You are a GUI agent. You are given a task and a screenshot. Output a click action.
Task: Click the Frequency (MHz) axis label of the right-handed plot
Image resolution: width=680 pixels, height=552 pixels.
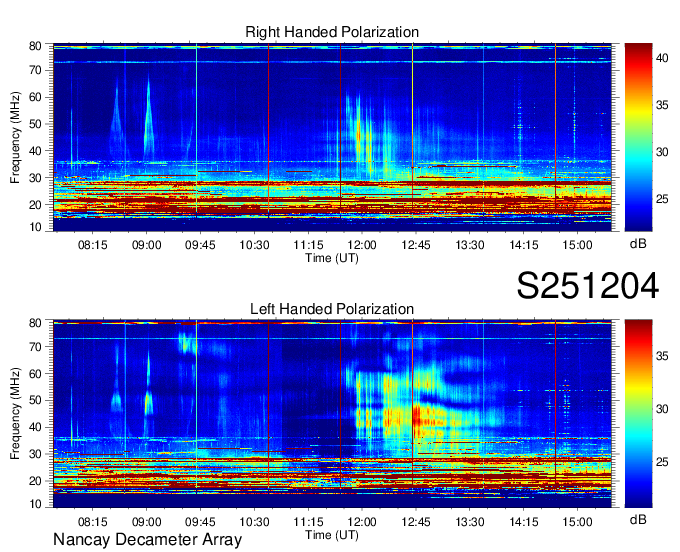tap(16, 136)
